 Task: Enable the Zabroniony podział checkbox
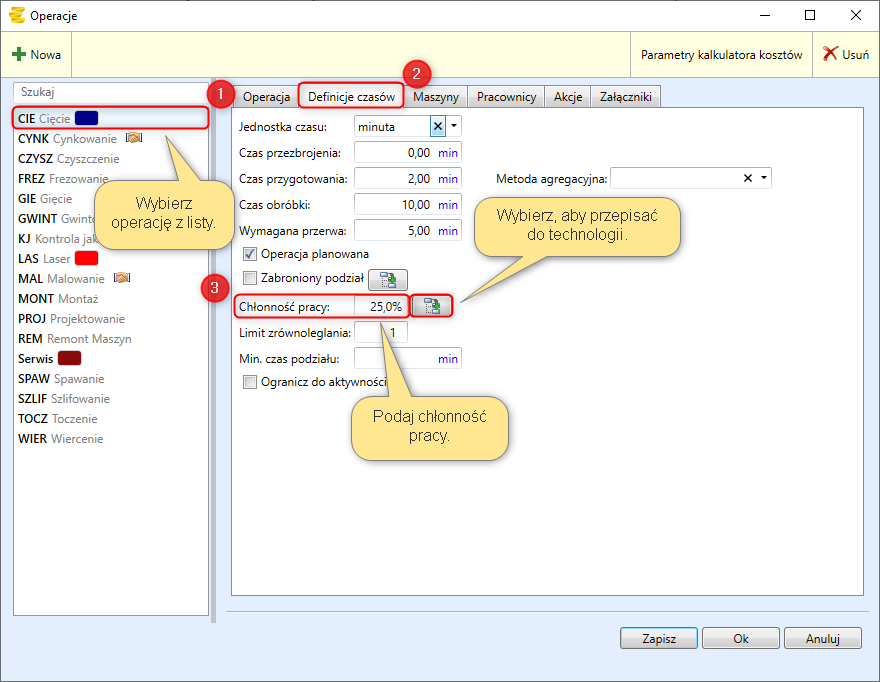[250, 279]
